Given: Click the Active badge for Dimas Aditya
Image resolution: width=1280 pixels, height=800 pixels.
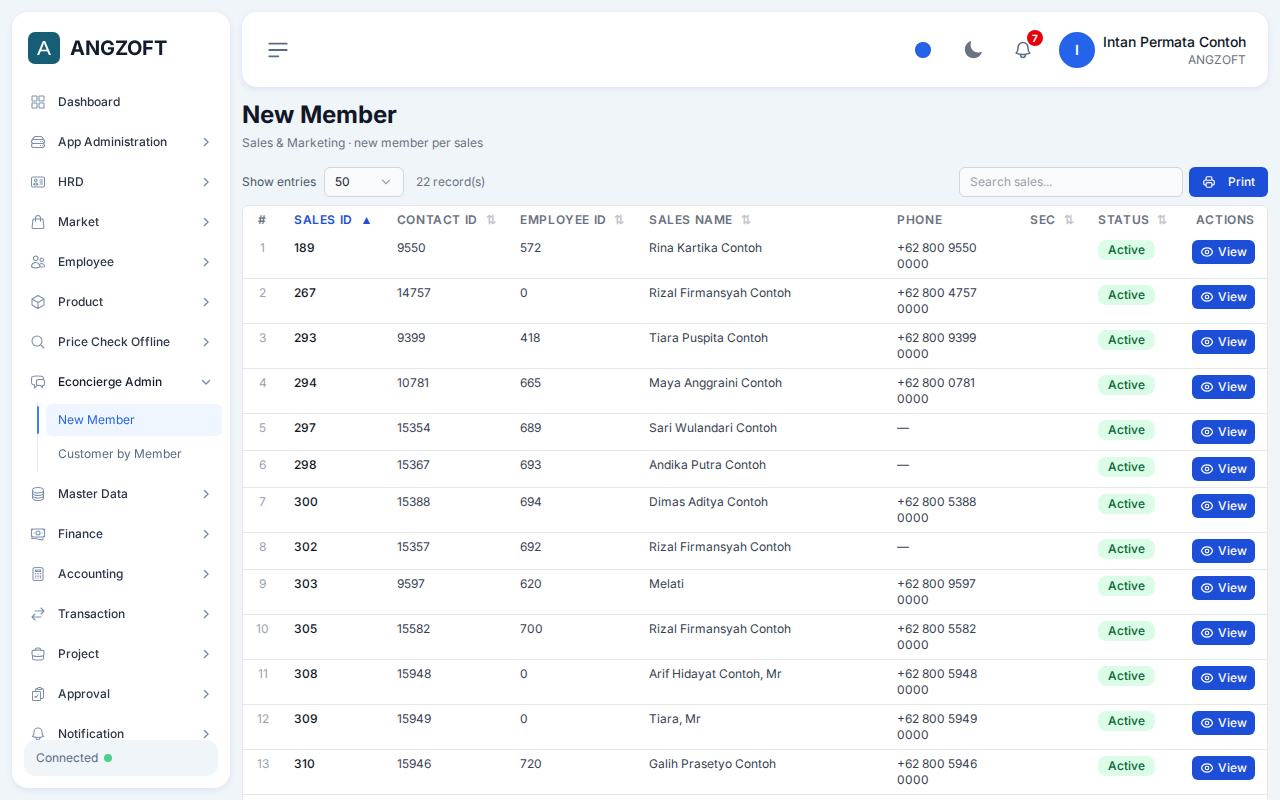Looking at the screenshot, I should [x=1126, y=504].
